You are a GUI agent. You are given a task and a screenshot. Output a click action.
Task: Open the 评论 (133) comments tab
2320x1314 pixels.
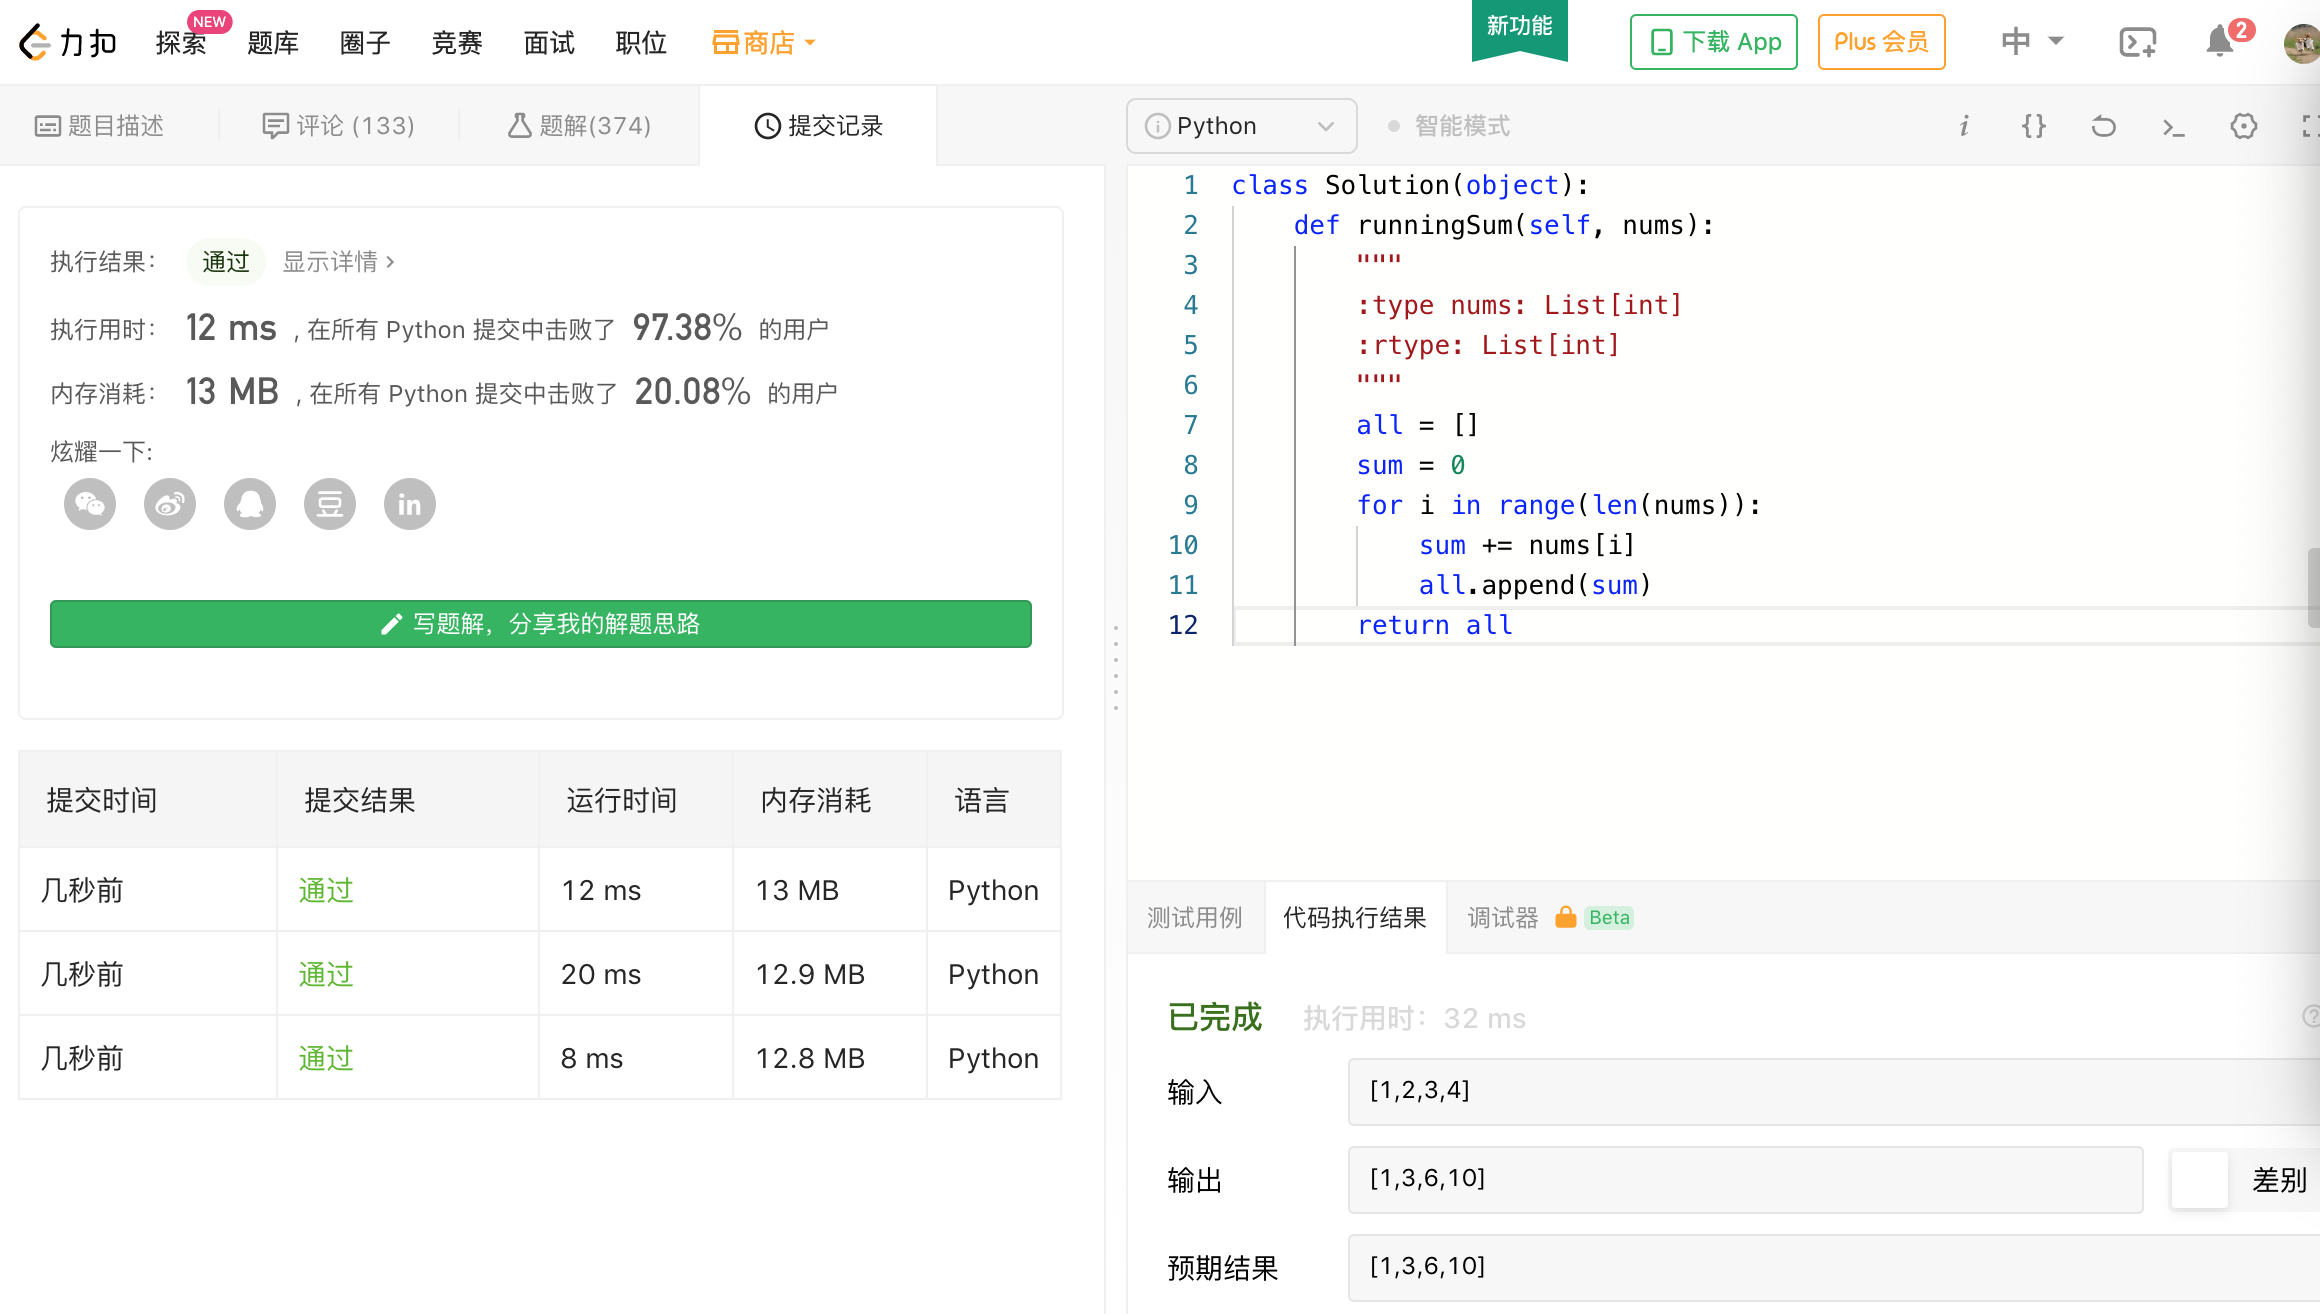coord(338,126)
